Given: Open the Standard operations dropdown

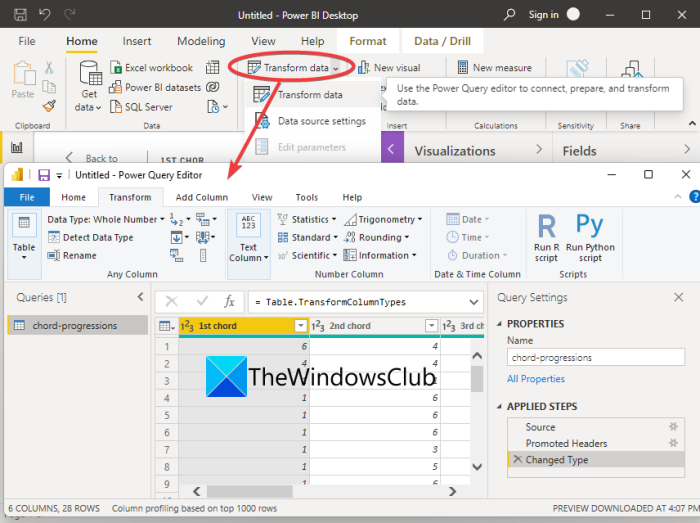Looking at the screenshot, I should tap(308, 237).
